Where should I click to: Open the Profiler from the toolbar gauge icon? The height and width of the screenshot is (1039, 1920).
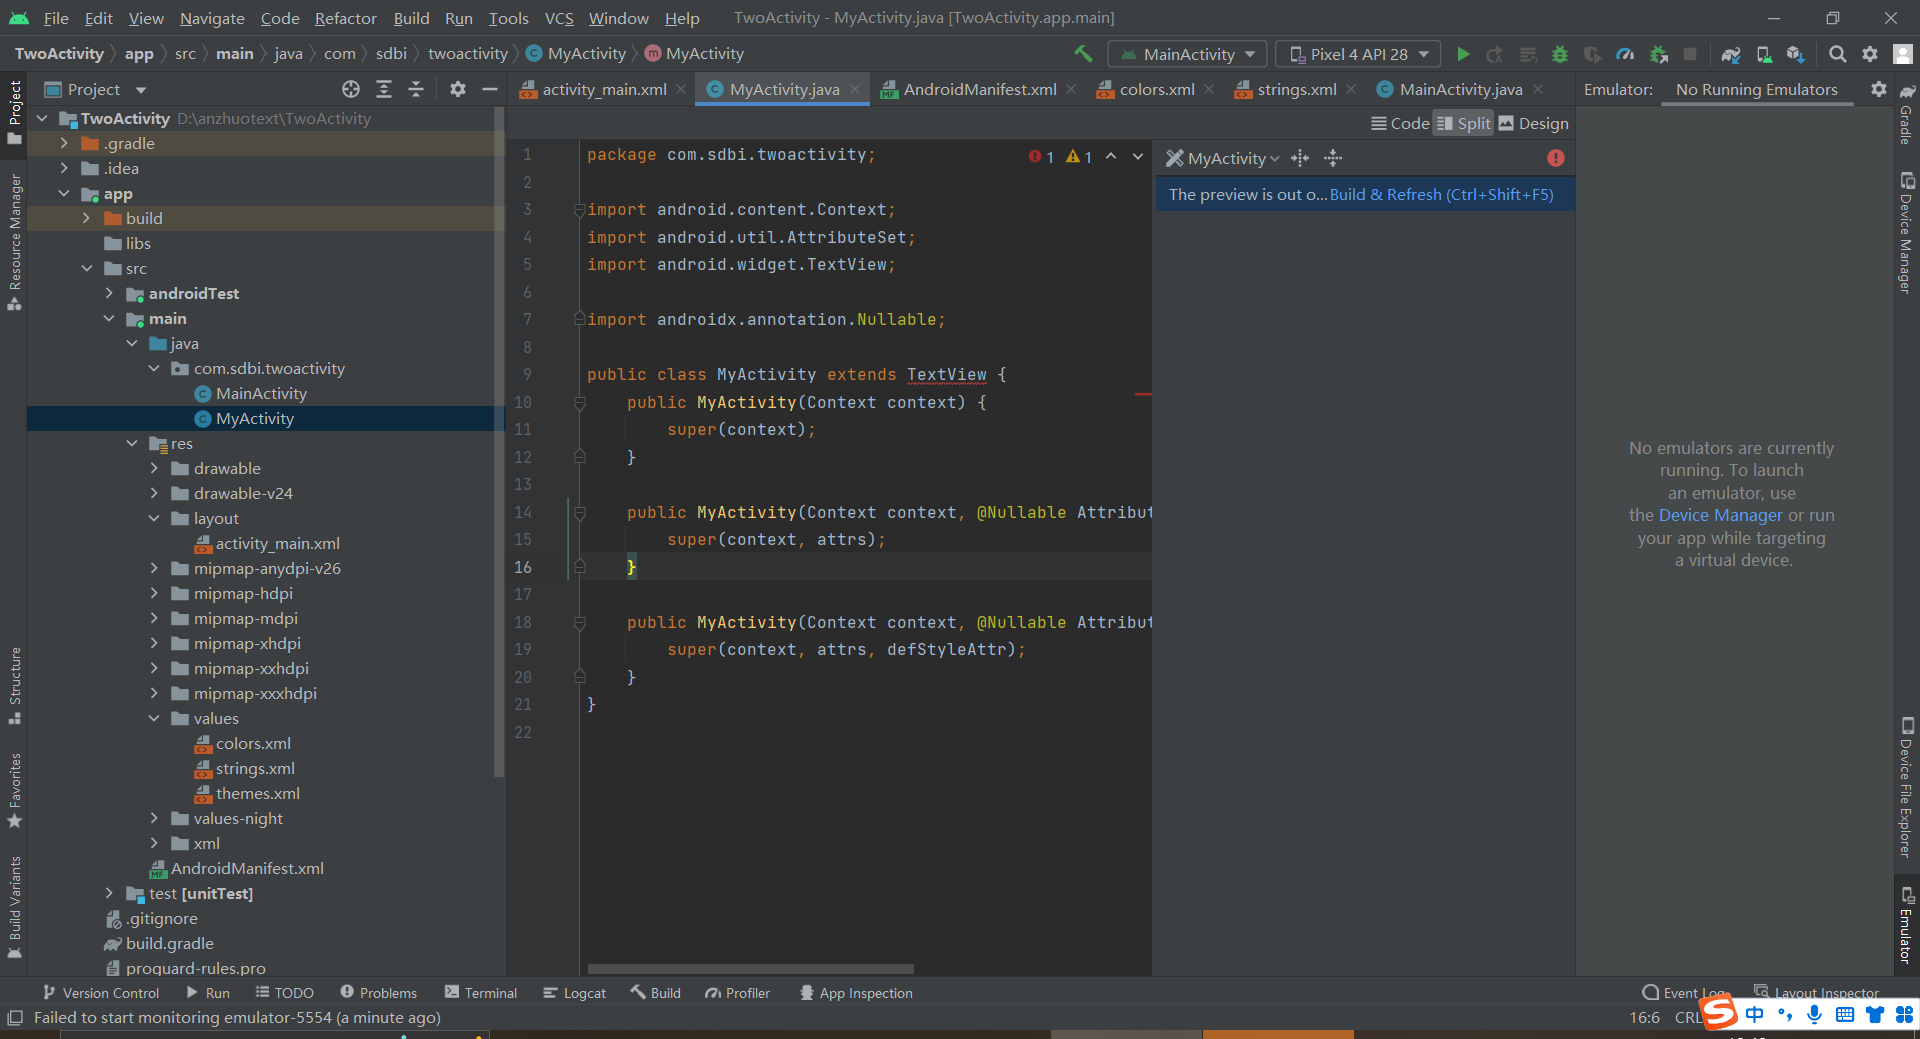click(1625, 54)
